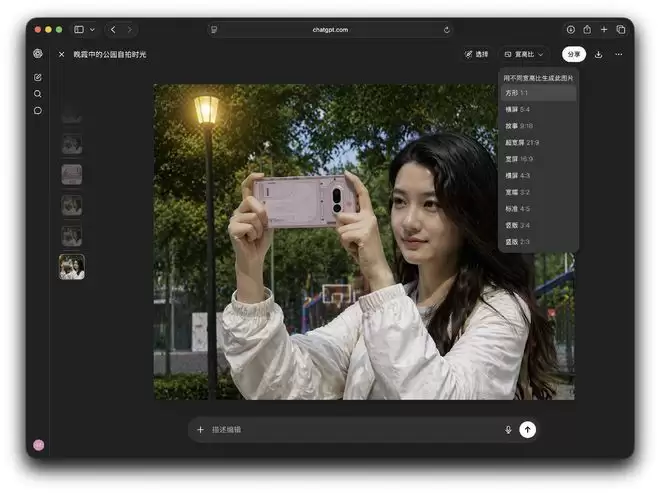Open search from the left sidebar
Viewport: 660px width, 493px height.
38,94
